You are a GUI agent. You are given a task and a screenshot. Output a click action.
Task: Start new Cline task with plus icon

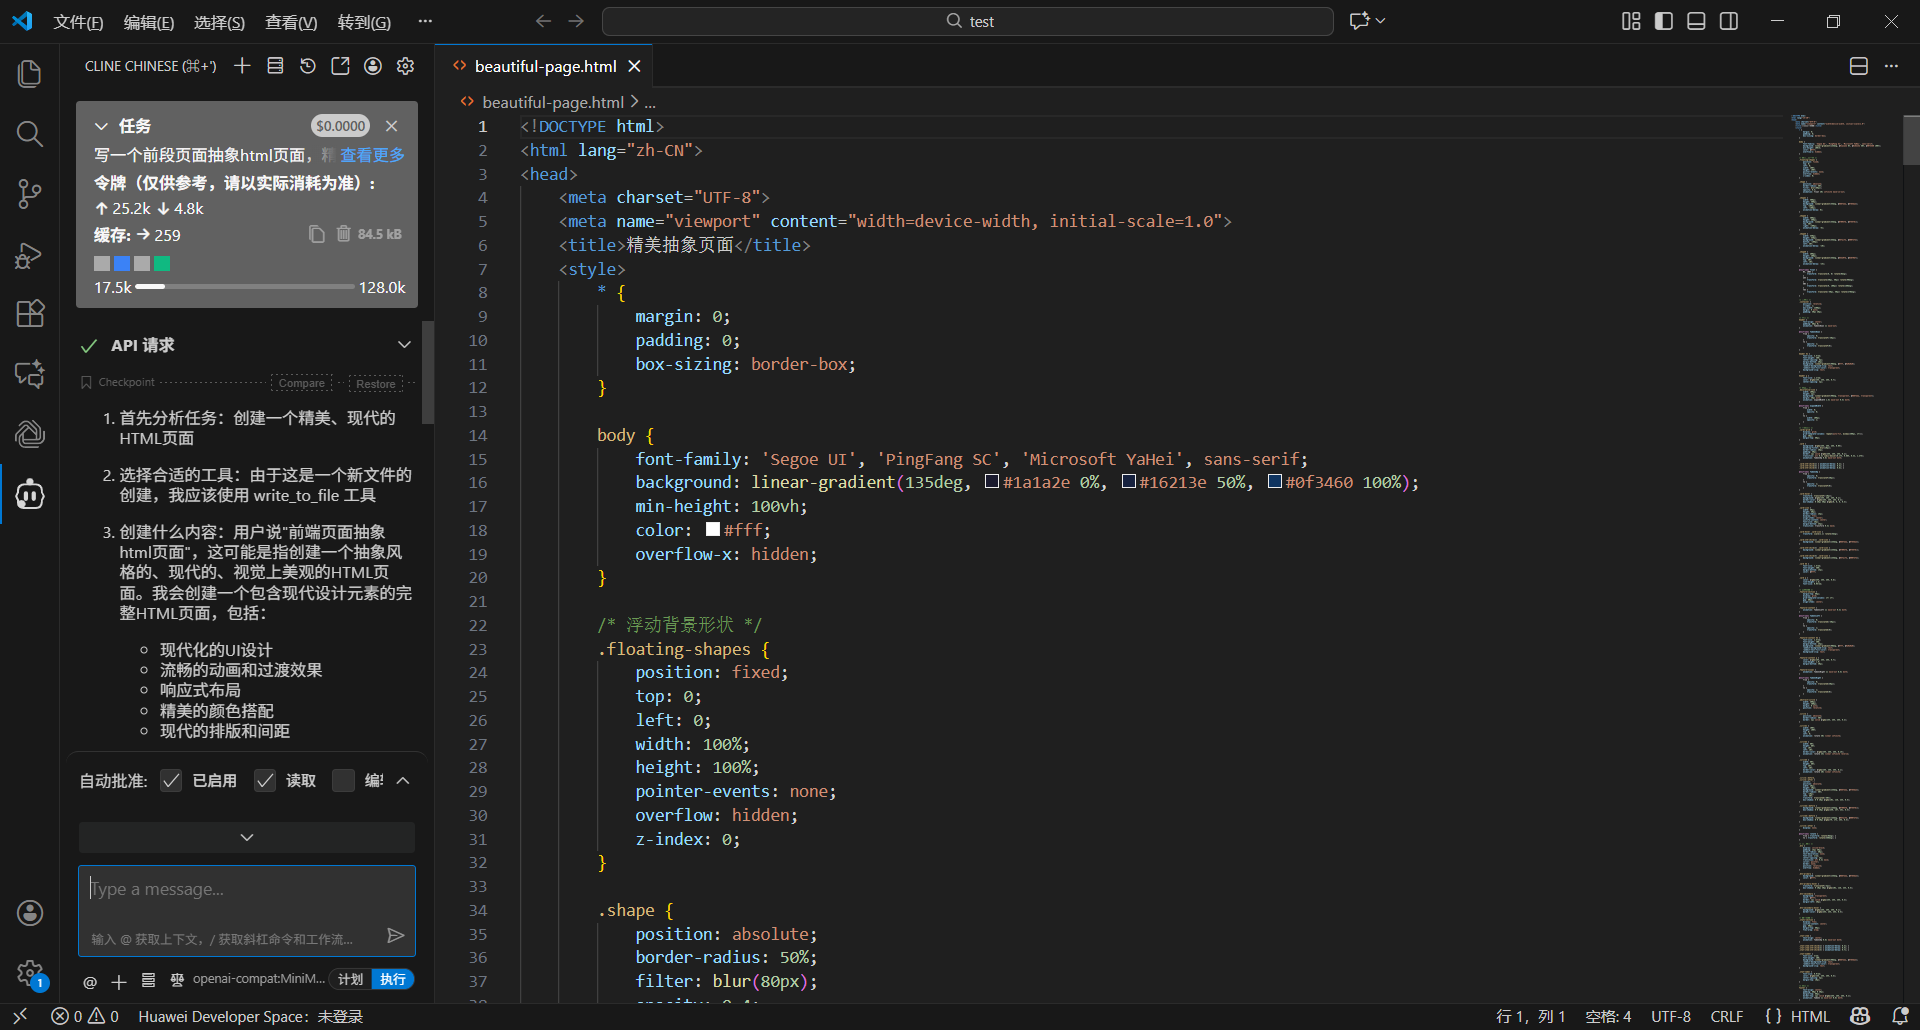coord(242,66)
